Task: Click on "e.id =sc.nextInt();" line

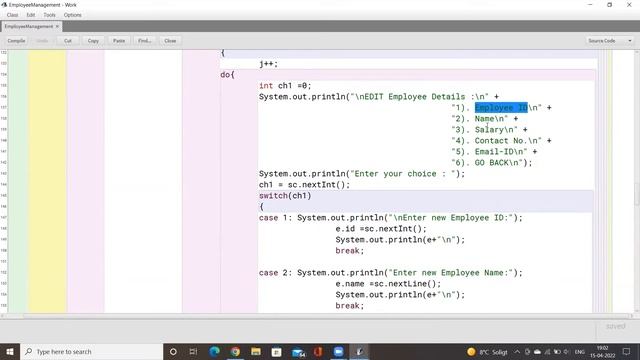Action: click(x=381, y=229)
